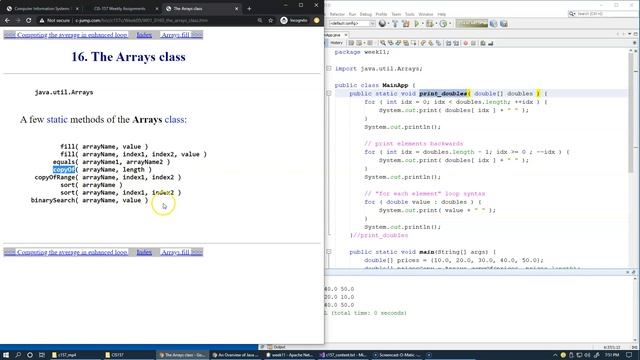The width and height of the screenshot is (640, 360).
Task: Open the Refactor menu in NetBeans
Action: (x=337, y=14)
